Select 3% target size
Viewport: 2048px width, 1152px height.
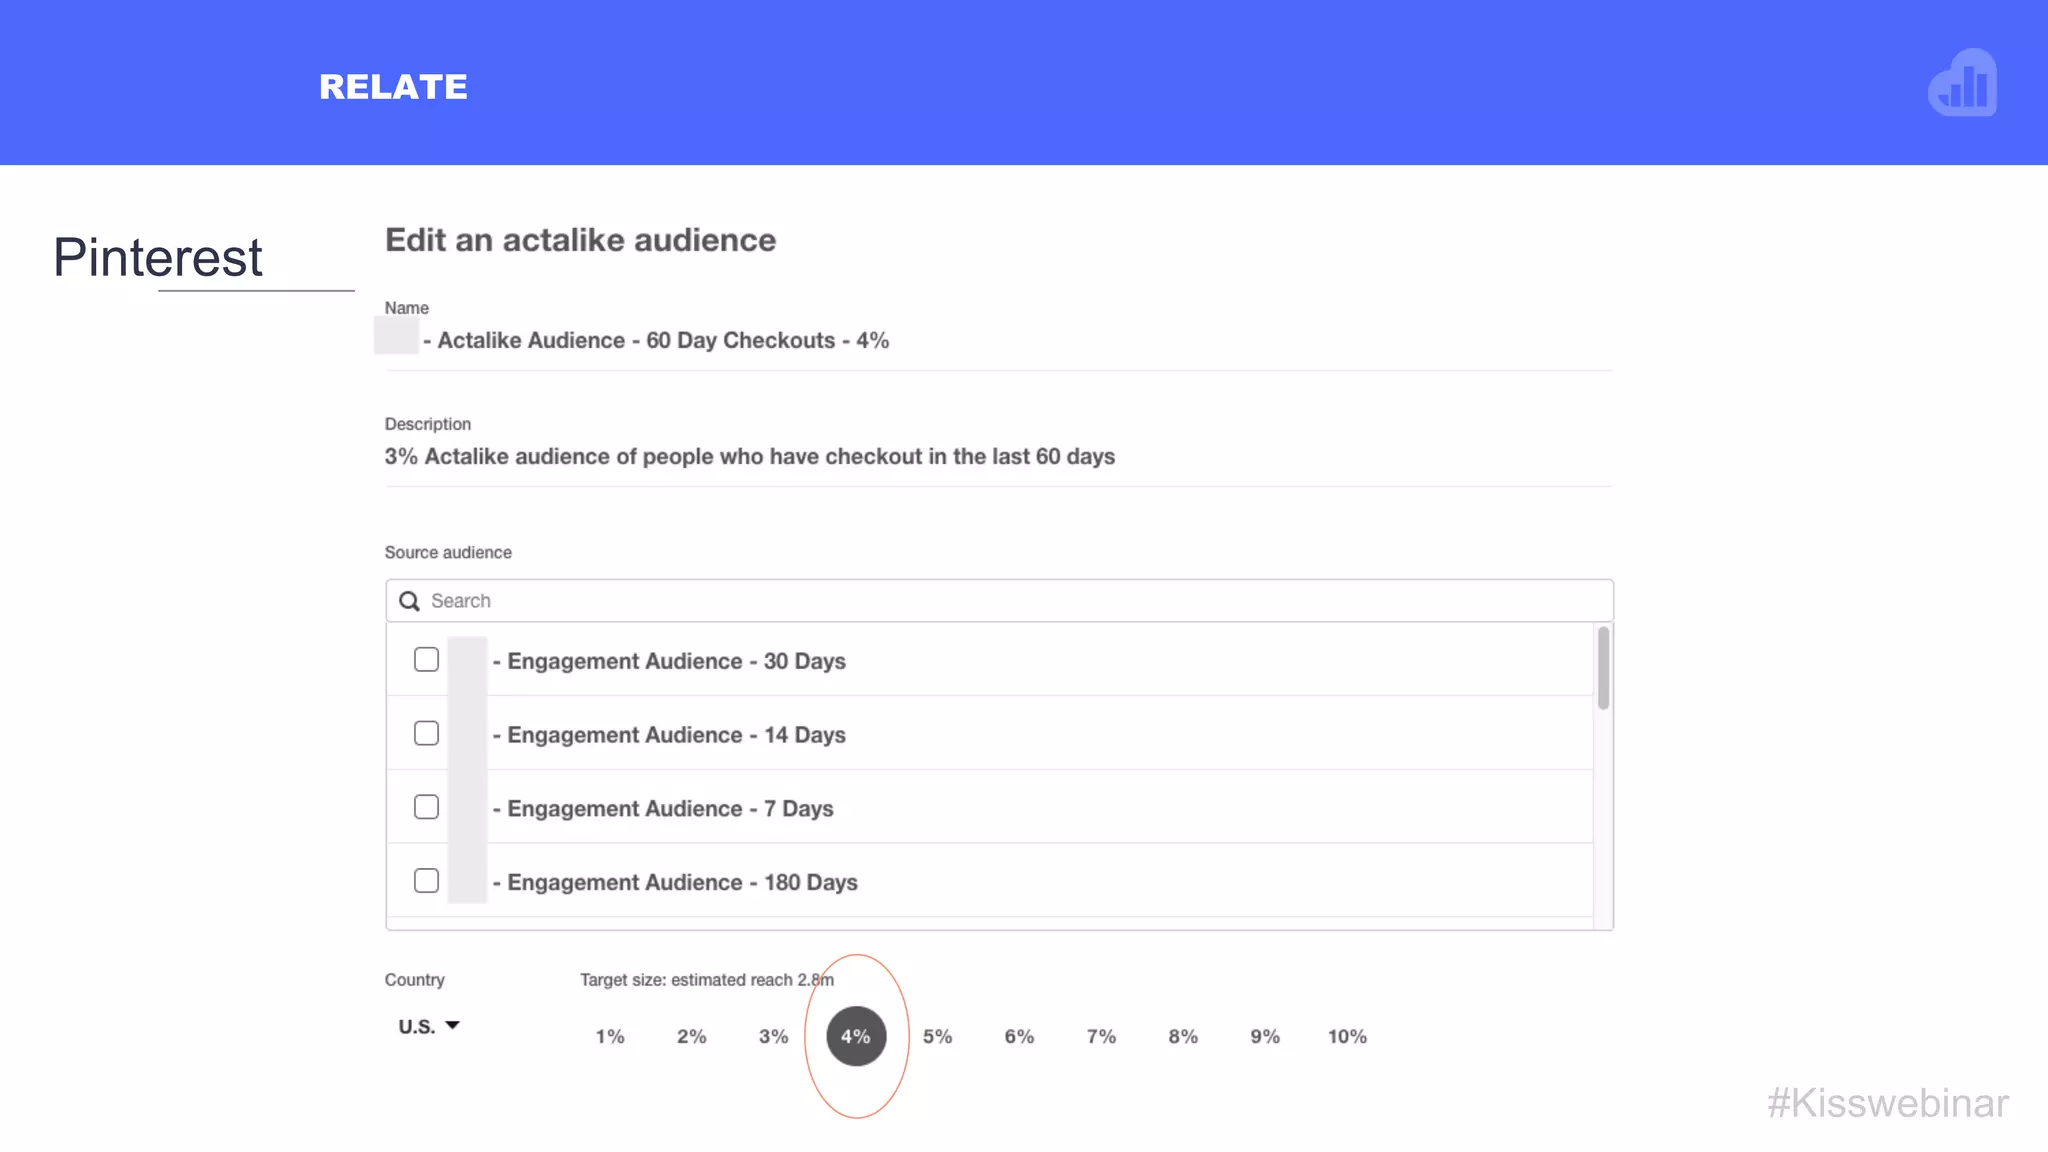pos(774,1037)
